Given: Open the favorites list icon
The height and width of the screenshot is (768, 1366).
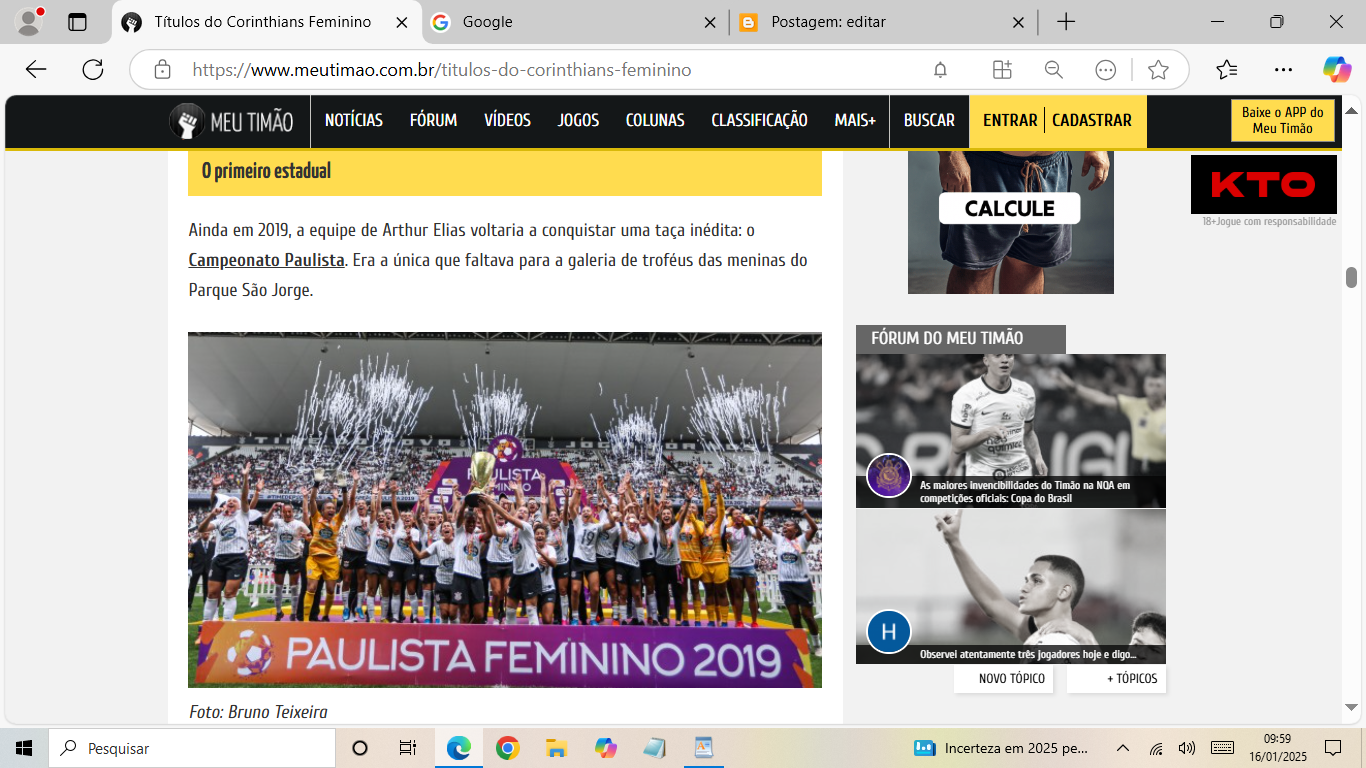Looking at the screenshot, I should [1227, 70].
